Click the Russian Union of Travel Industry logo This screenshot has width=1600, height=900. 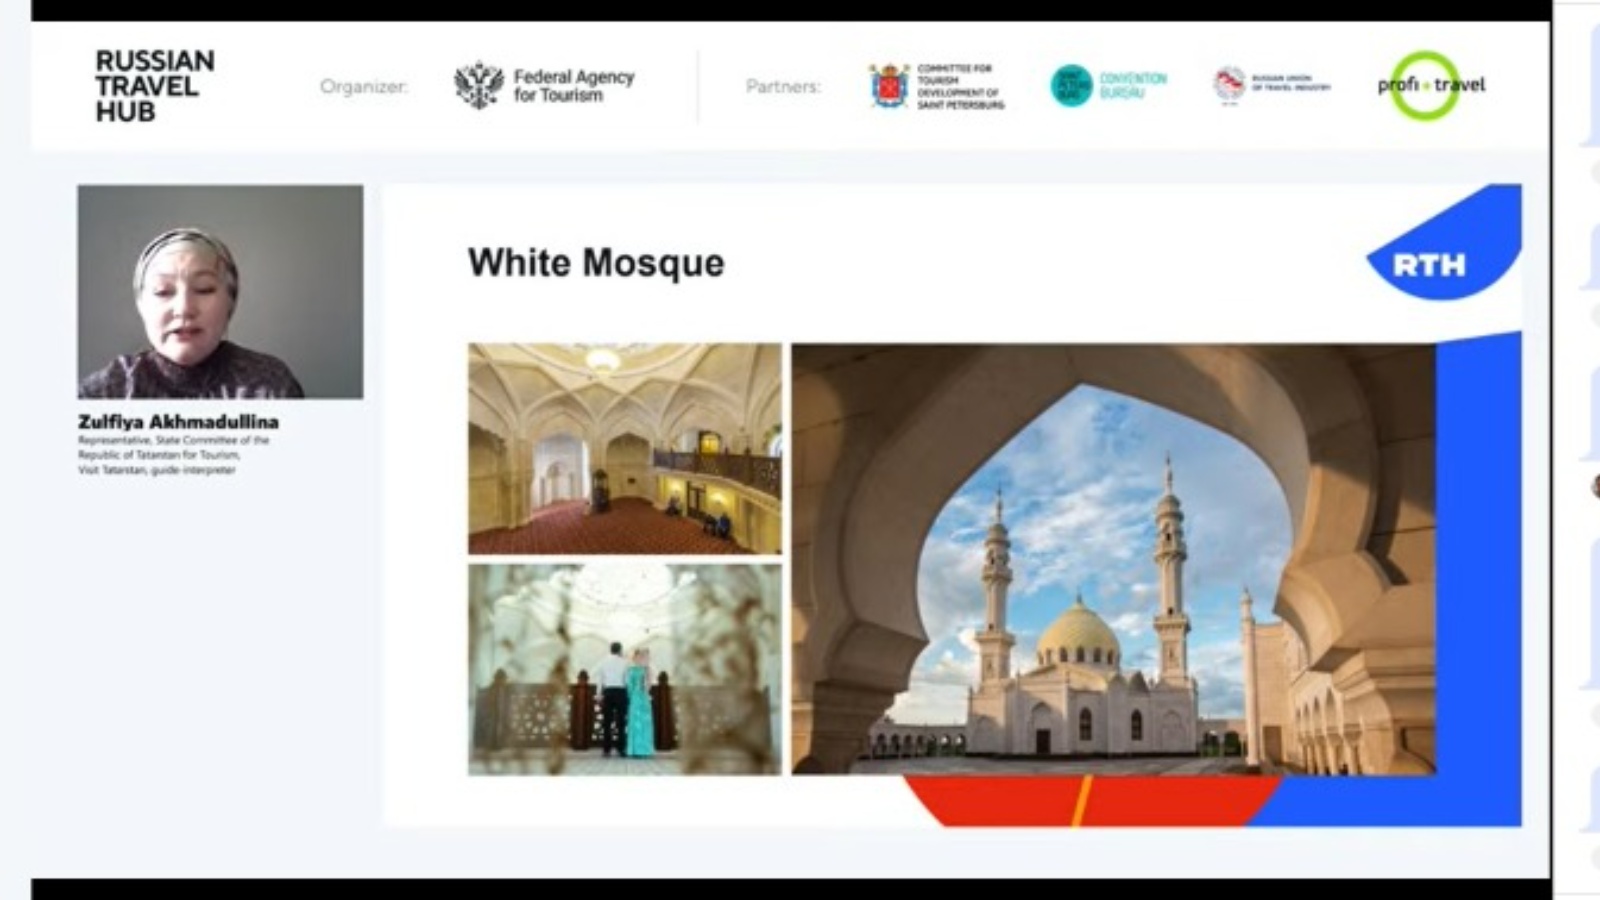[x=1229, y=84]
